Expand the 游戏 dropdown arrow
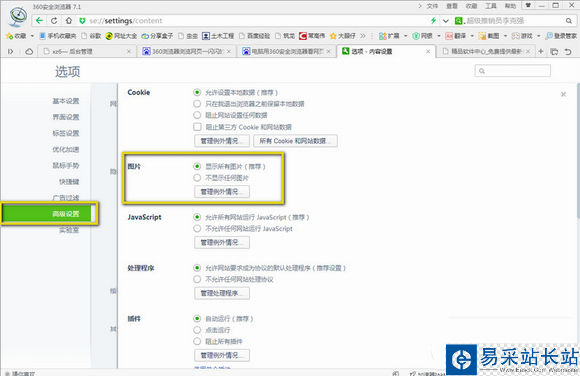The height and width of the screenshot is (376, 580). pyautogui.click(x=539, y=36)
